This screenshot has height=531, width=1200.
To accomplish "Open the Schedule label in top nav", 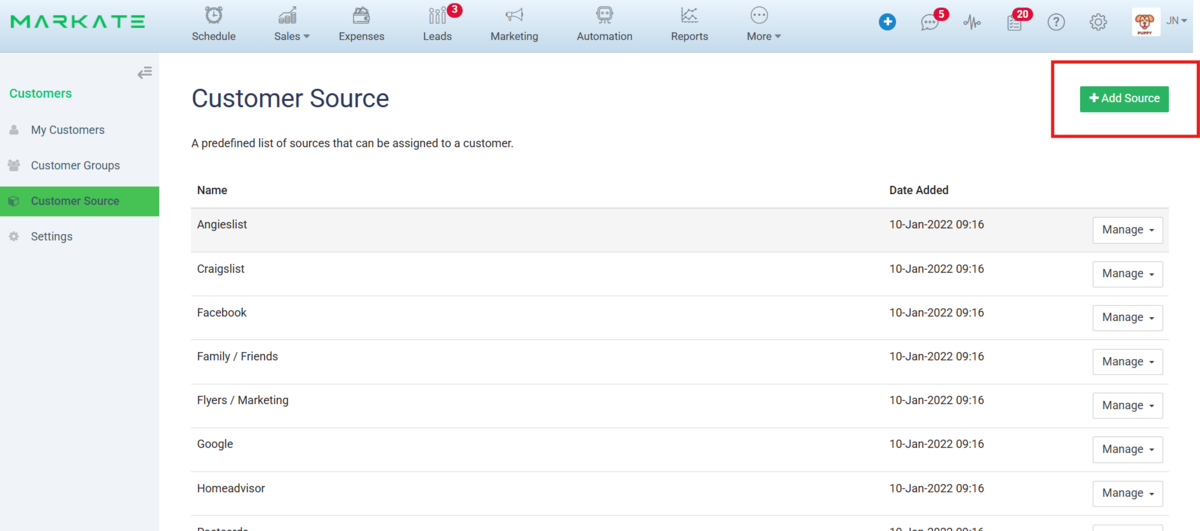I will pos(214,36).
